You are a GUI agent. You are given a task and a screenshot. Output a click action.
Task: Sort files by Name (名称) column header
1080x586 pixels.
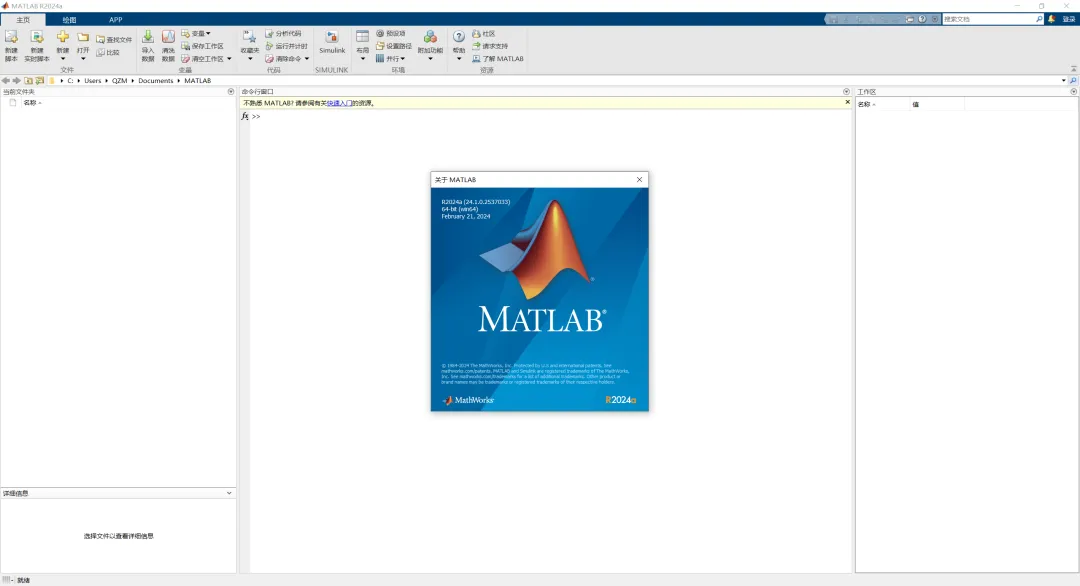pos(30,103)
